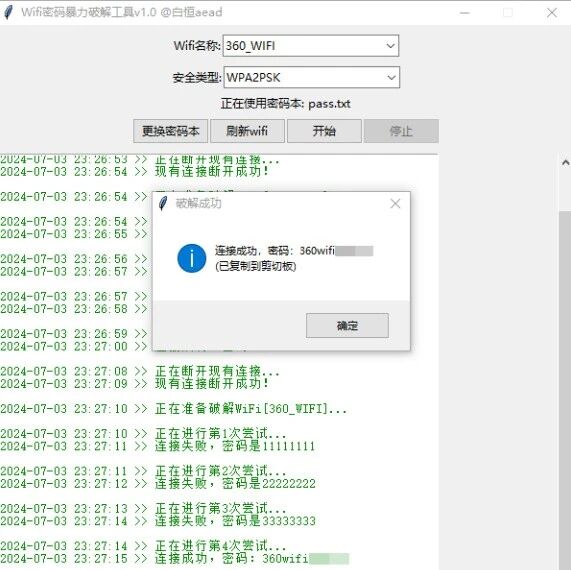Click the (已复制到剪切板) dialog text
The height and width of the screenshot is (570, 571).
tap(256, 267)
